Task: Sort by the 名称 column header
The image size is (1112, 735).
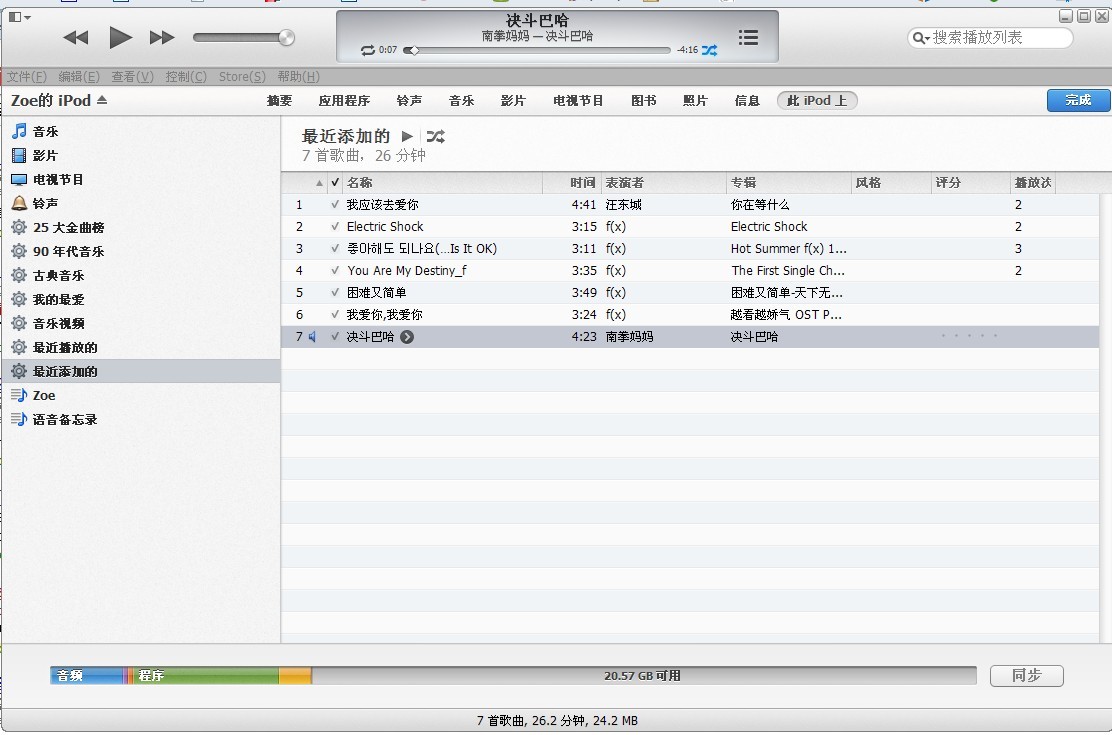Action: [x=443, y=182]
